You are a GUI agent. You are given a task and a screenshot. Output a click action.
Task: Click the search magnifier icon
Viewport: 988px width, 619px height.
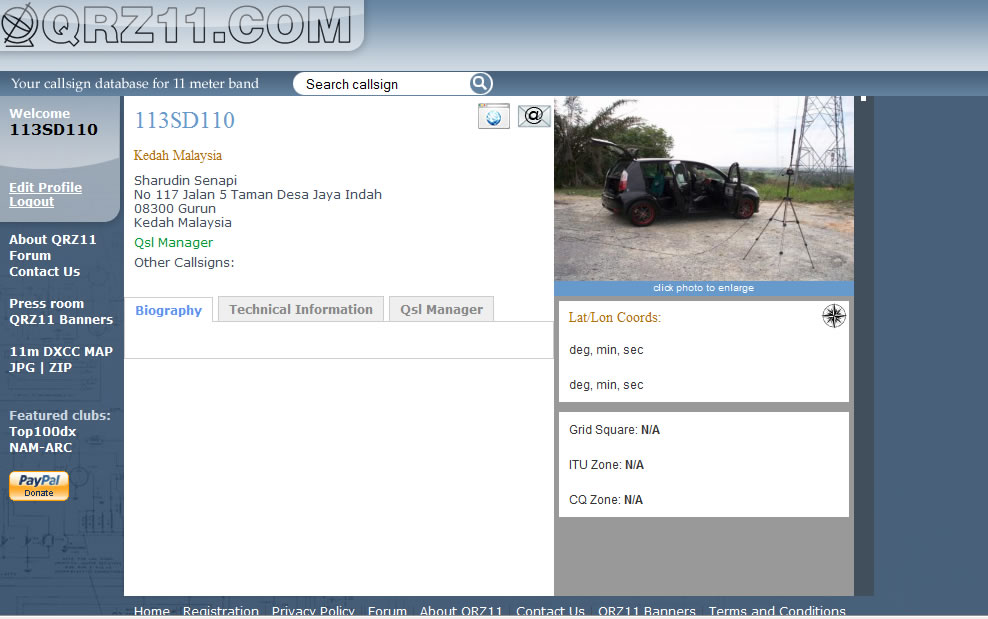[481, 83]
